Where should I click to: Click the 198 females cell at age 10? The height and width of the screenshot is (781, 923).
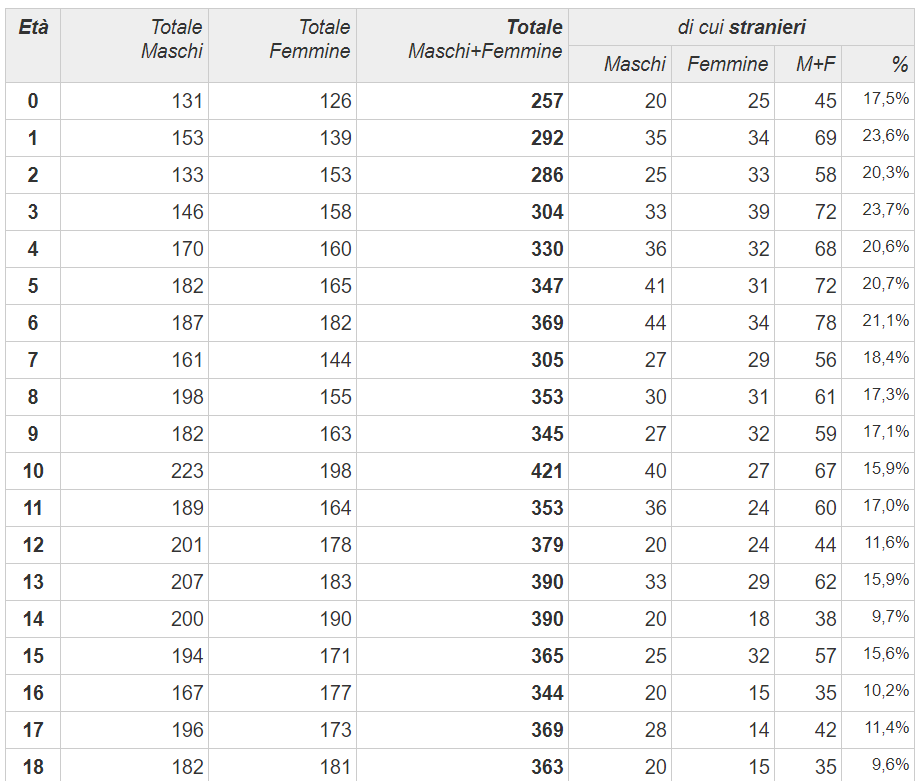[336, 471]
